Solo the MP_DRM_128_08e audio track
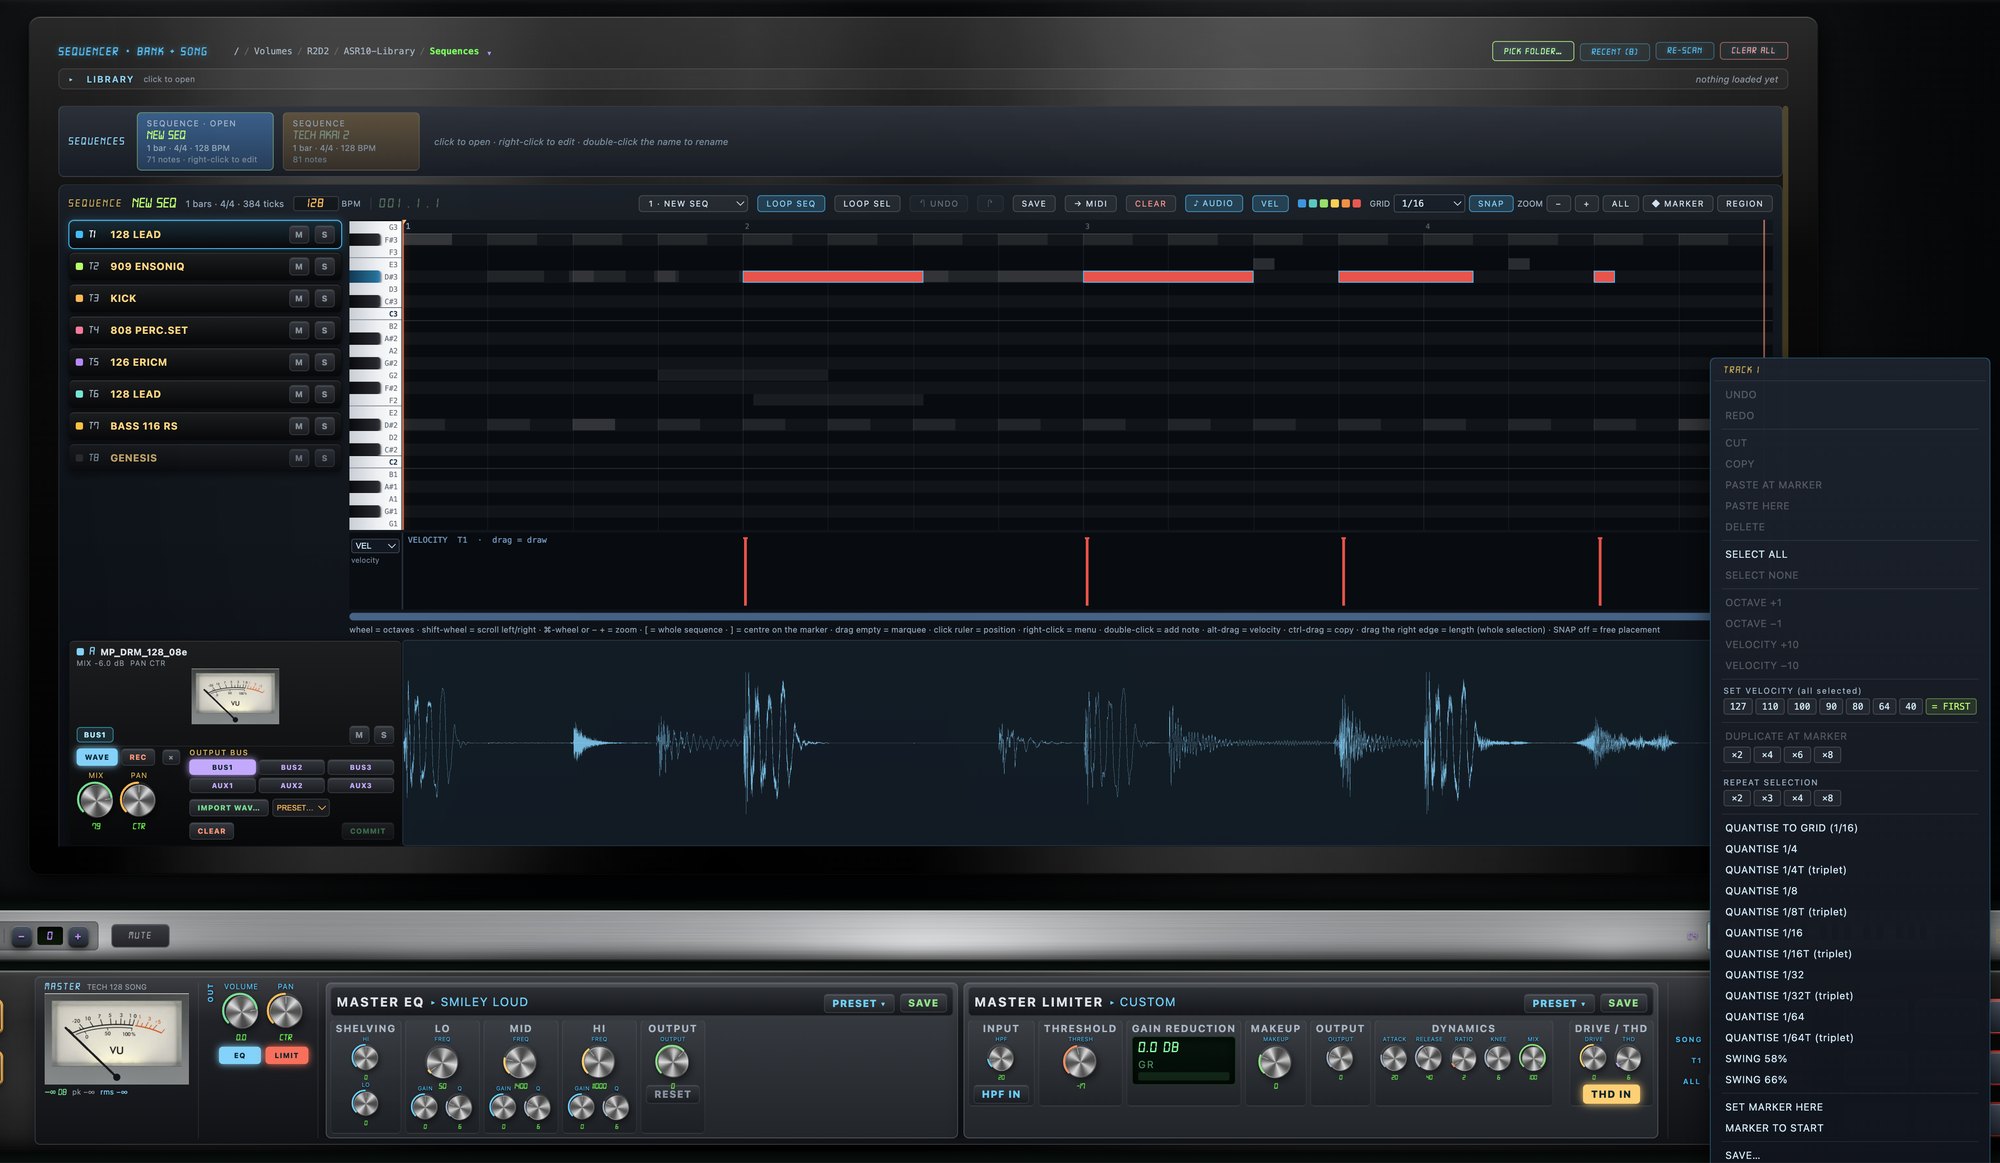The image size is (2000, 1163). click(x=384, y=735)
